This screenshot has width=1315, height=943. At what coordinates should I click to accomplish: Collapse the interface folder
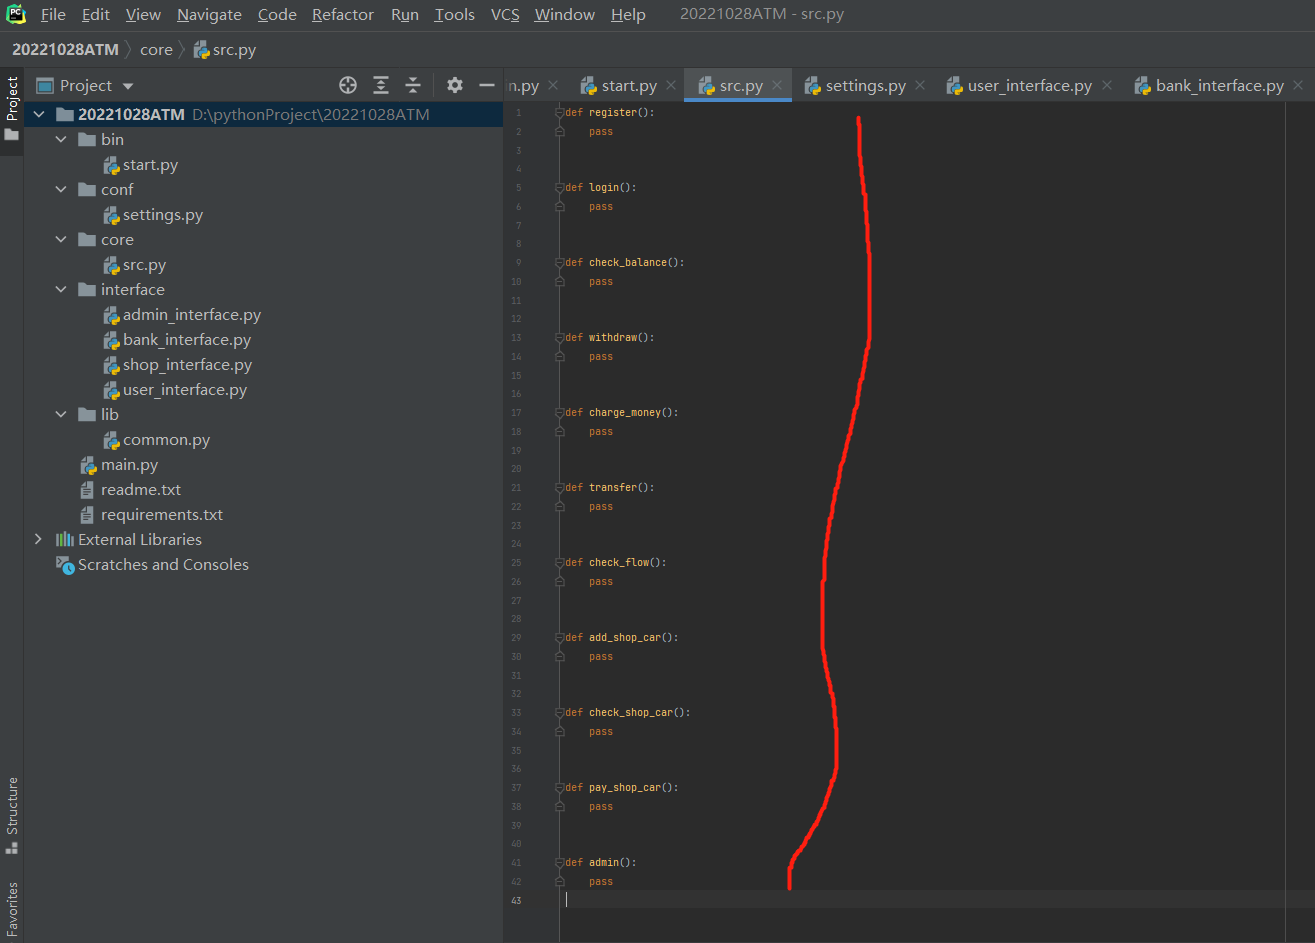(61, 290)
